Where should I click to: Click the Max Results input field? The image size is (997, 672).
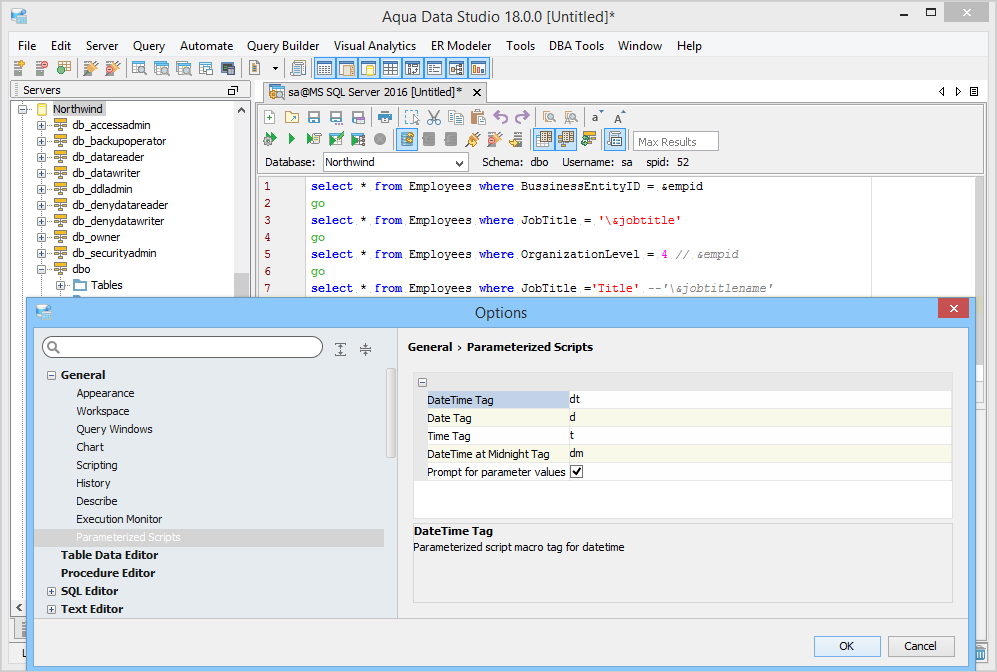[x=676, y=142]
